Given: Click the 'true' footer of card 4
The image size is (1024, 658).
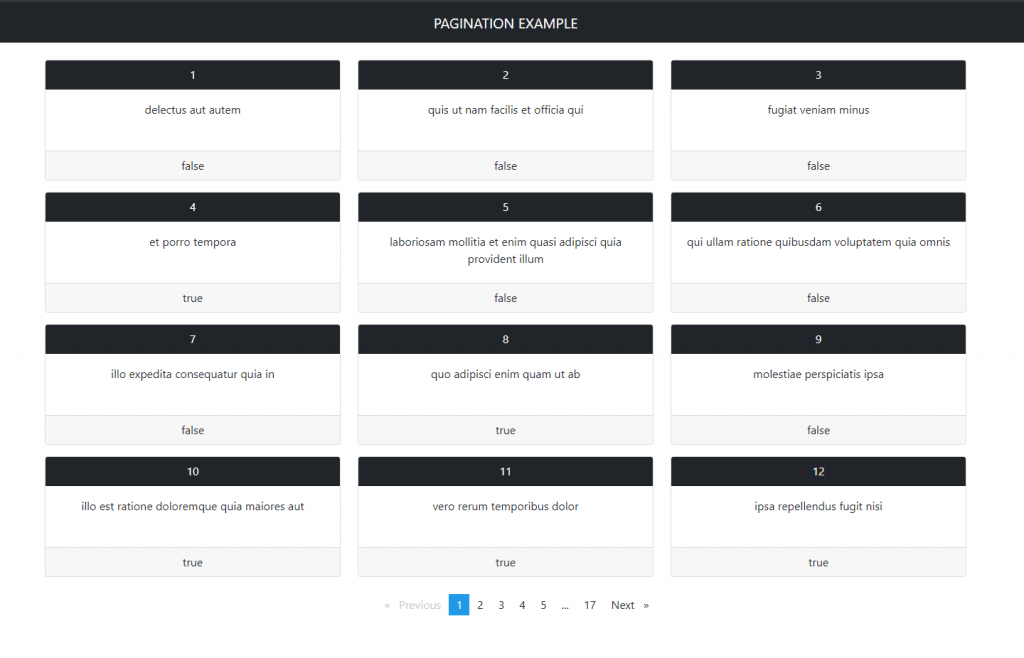Looking at the screenshot, I should (193, 298).
